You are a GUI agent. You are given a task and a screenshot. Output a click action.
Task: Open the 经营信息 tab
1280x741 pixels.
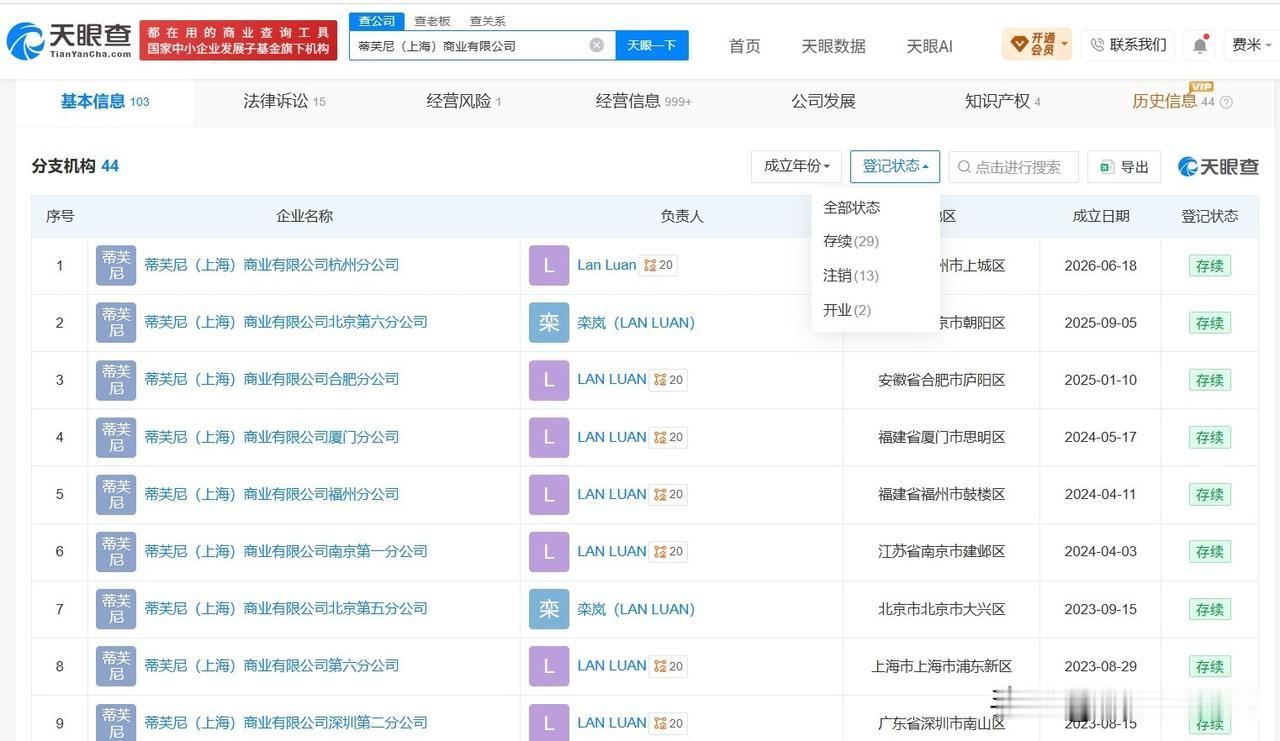tap(643, 101)
